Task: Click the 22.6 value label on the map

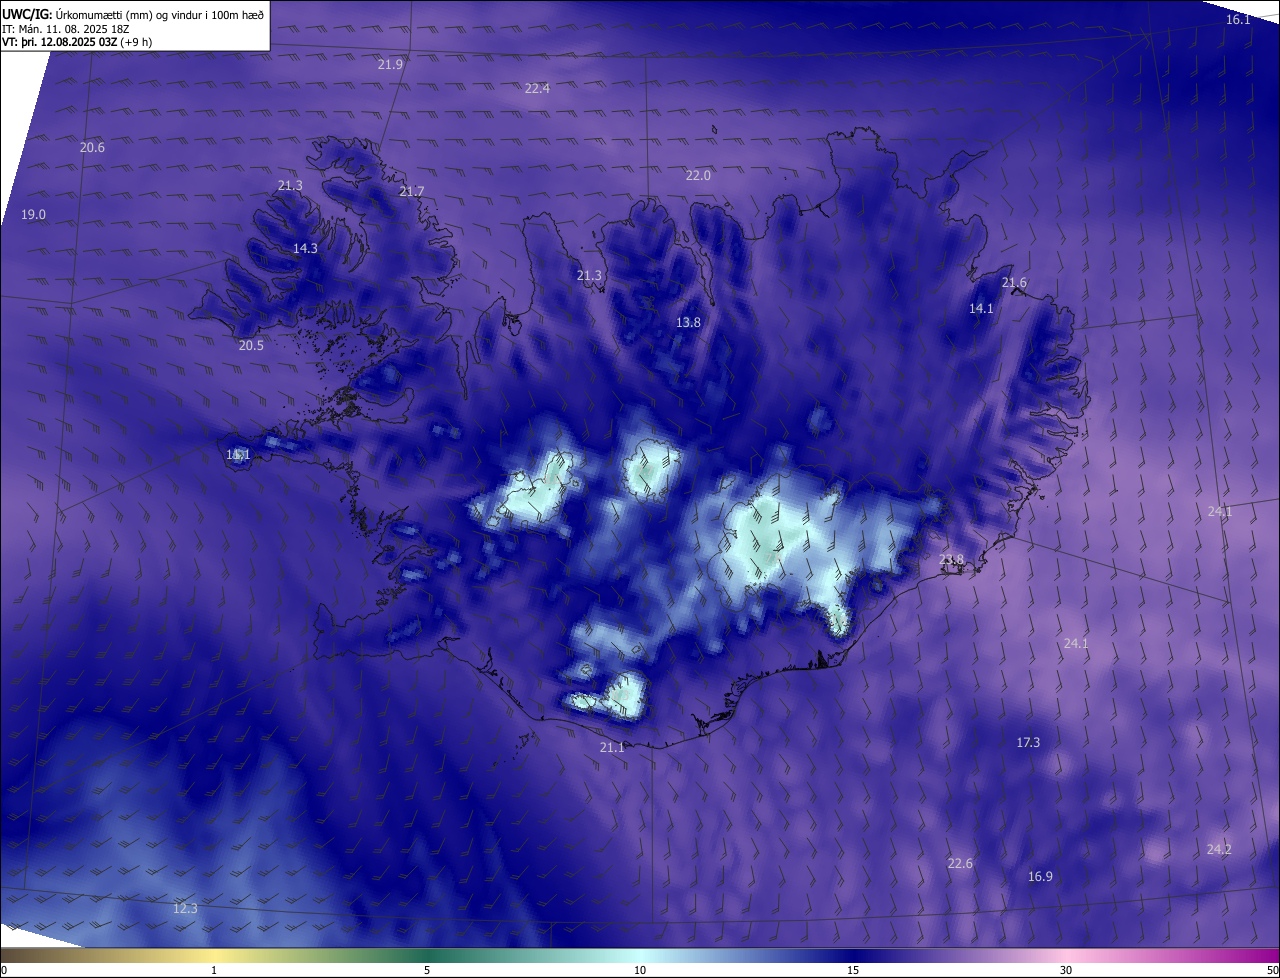Action: [960, 863]
